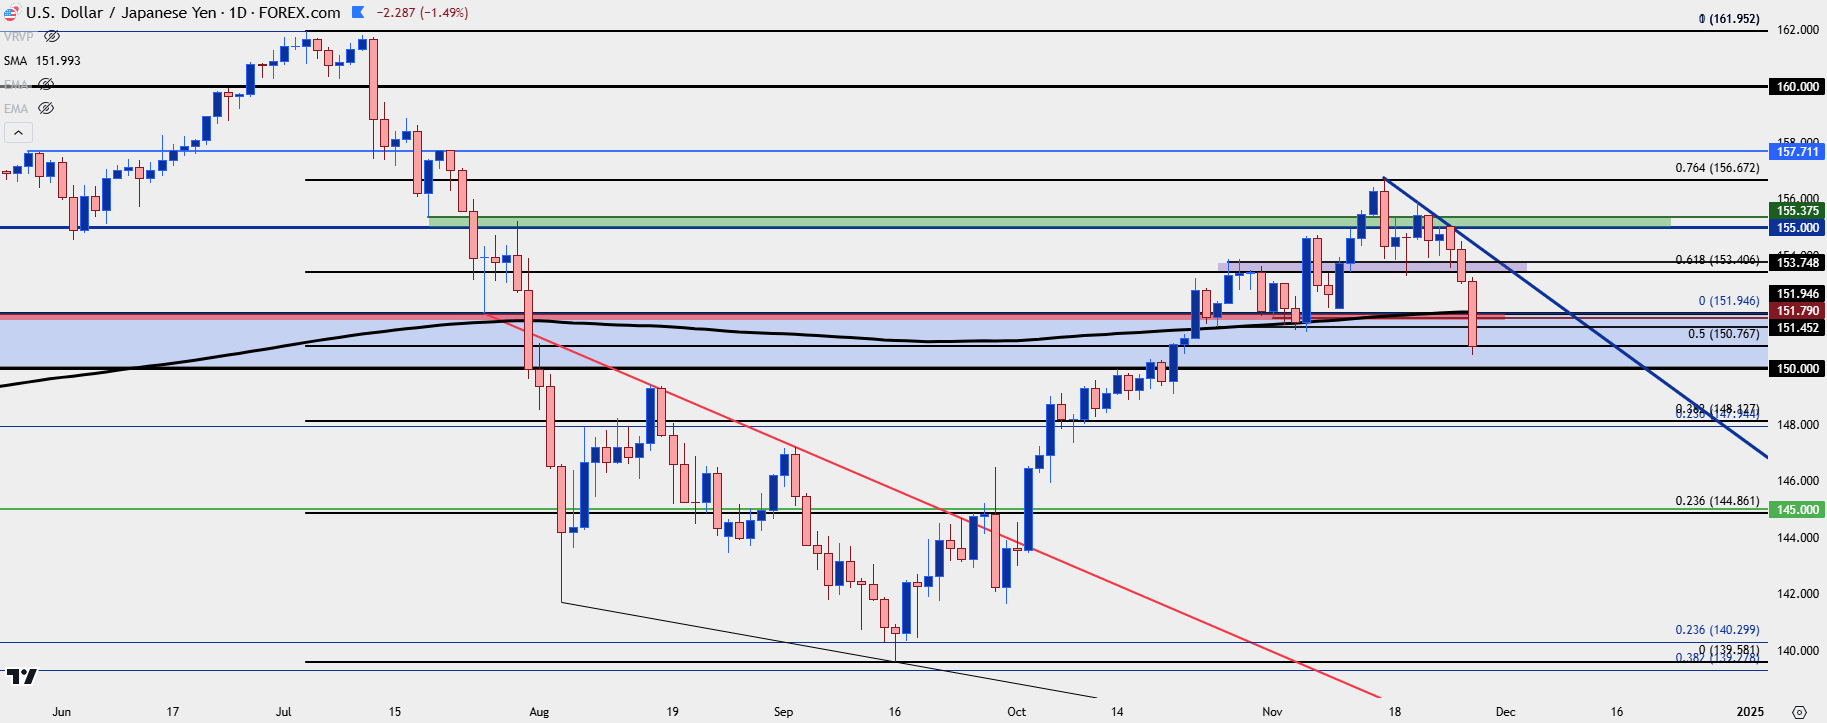Click the Dec date on the time axis
The image size is (1827, 723).
[x=1505, y=712]
